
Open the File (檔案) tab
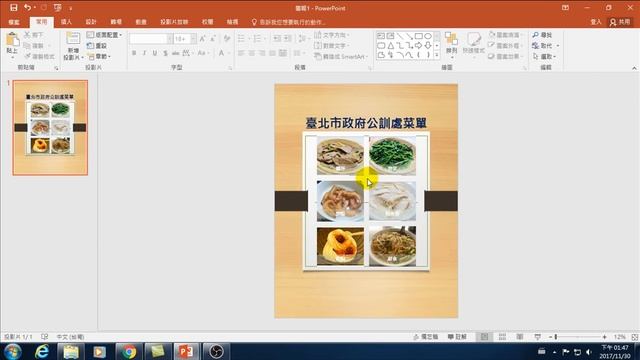(14, 22)
